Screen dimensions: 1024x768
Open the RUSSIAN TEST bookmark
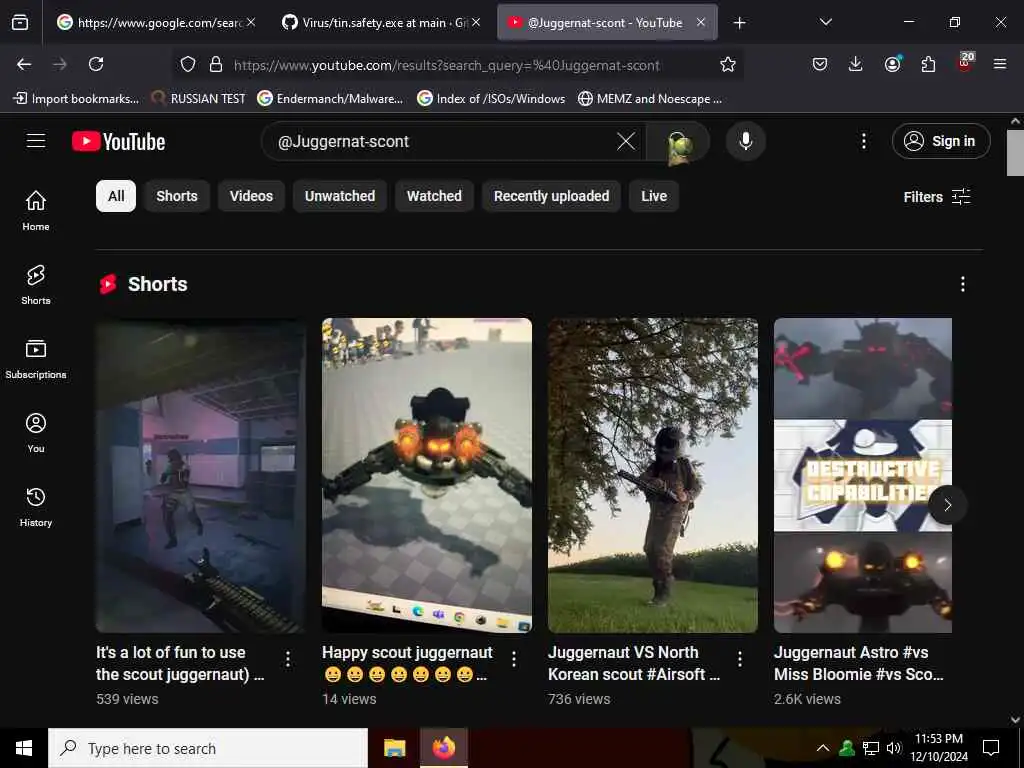coord(199,99)
